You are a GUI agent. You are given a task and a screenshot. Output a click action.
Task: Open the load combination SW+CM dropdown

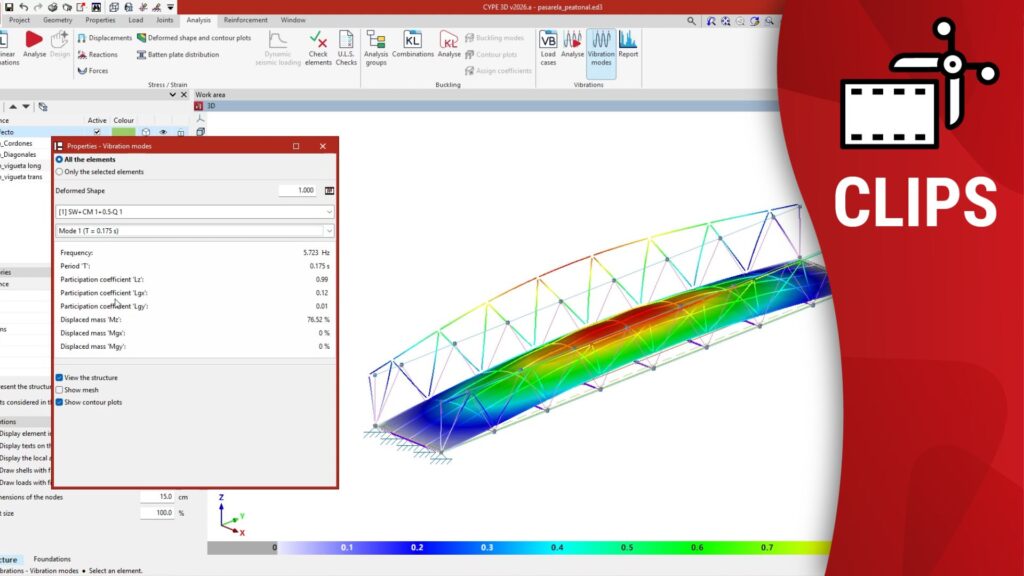click(x=195, y=212)
